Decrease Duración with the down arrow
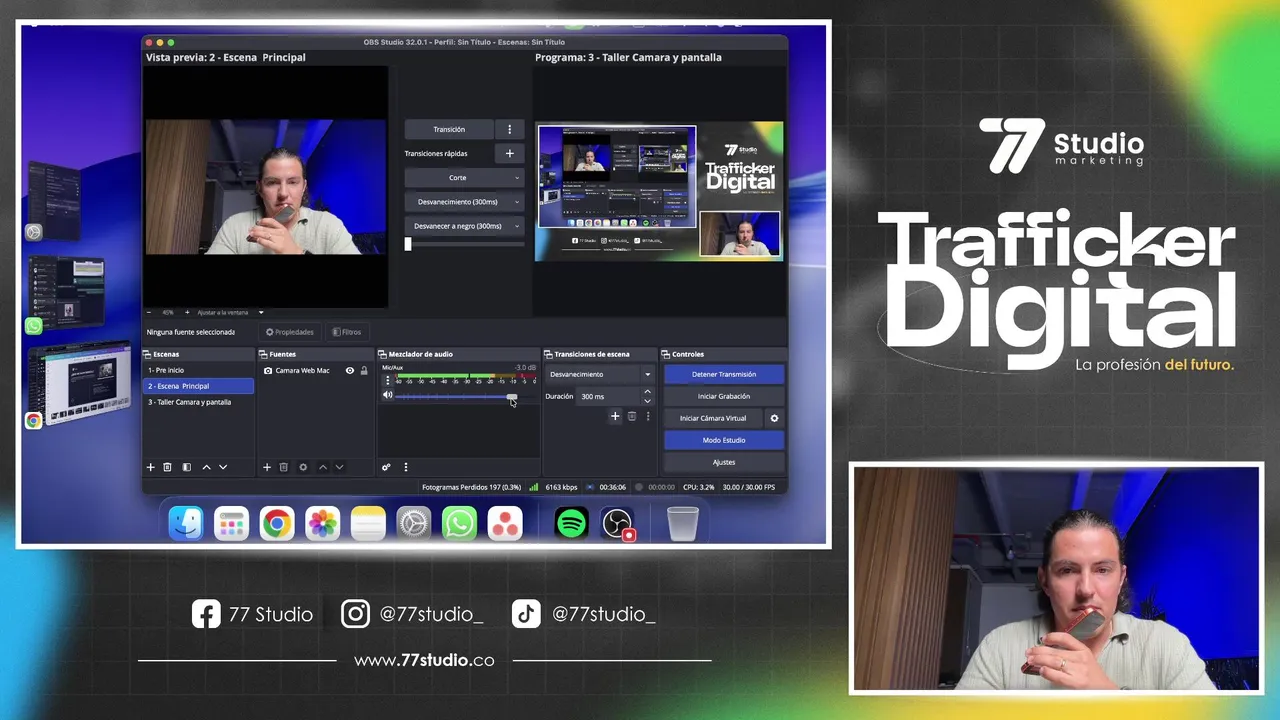The width and height of the screenshot is (1280, 720). coord(647,401)
